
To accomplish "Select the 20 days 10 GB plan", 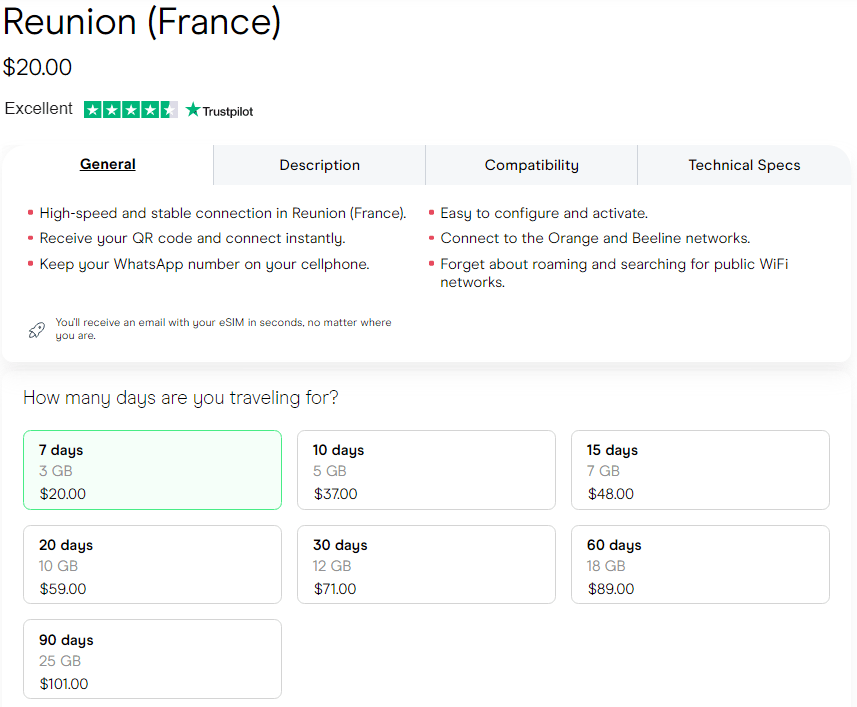I will 152,565.
